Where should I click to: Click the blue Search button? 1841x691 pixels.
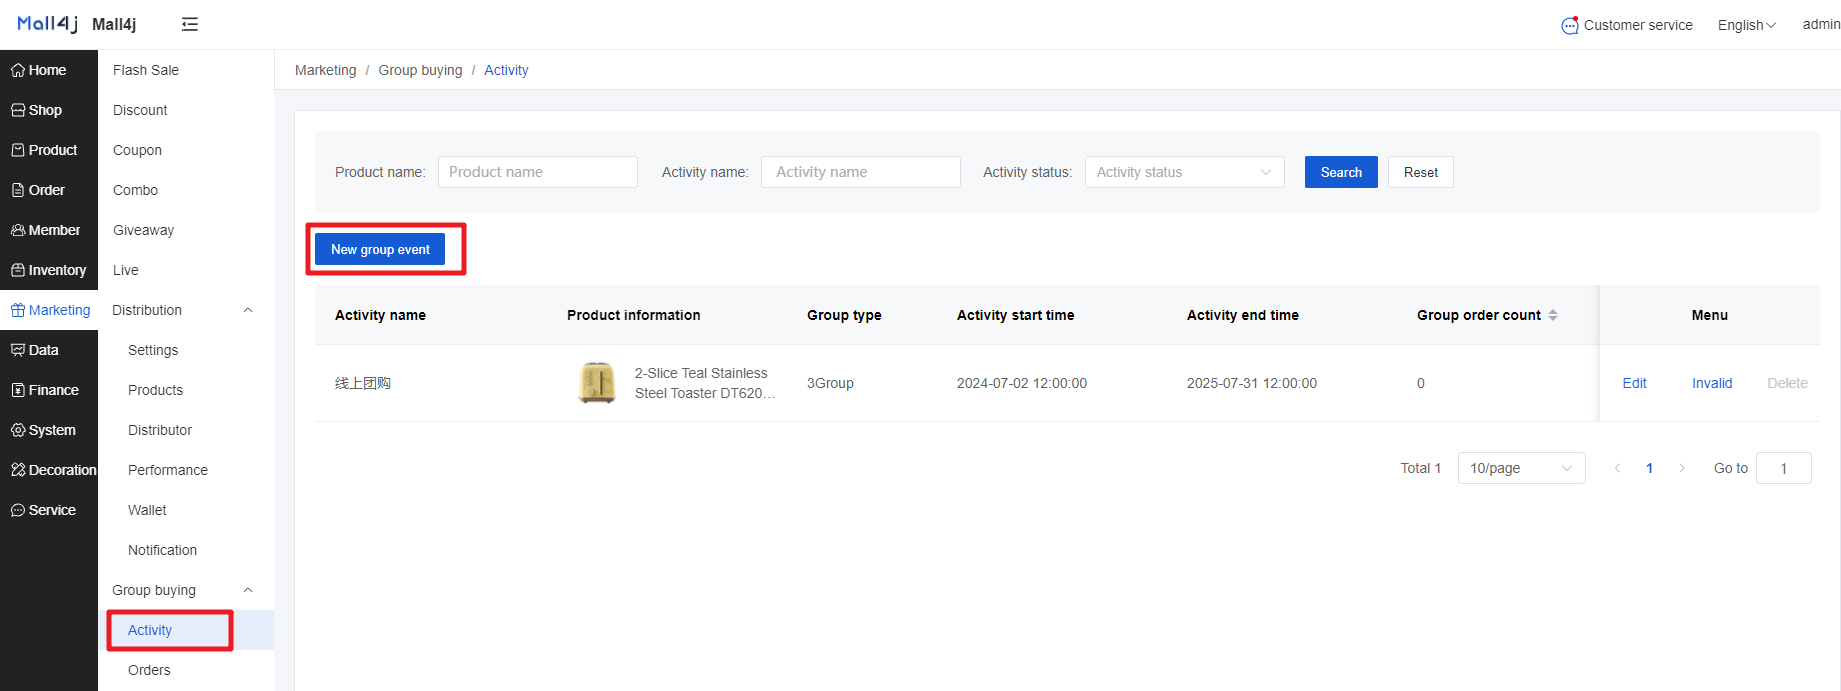pos(1341,172)
